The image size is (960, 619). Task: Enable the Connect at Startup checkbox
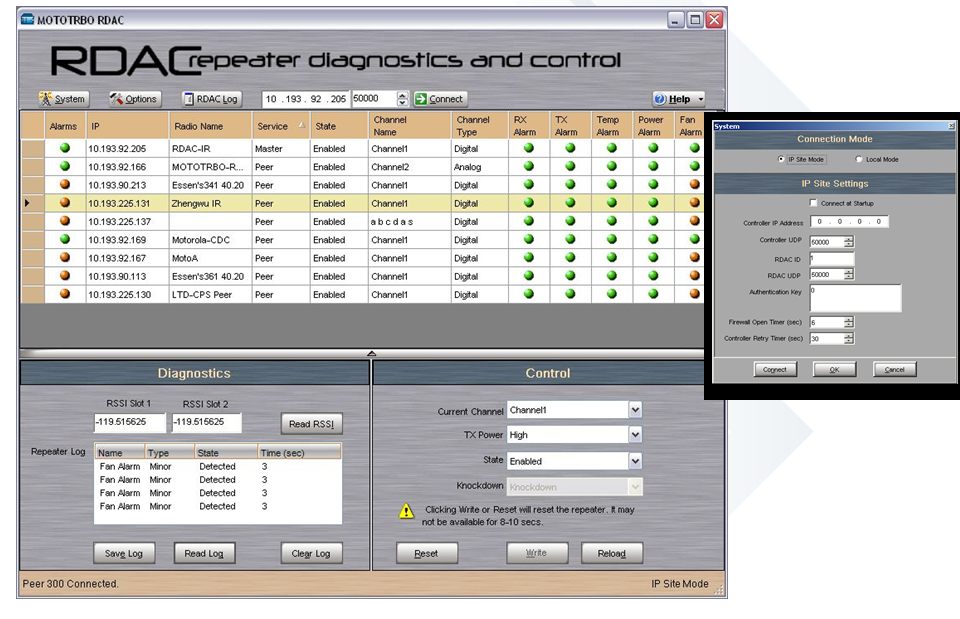pyautogui.click(x=814, y=203)
